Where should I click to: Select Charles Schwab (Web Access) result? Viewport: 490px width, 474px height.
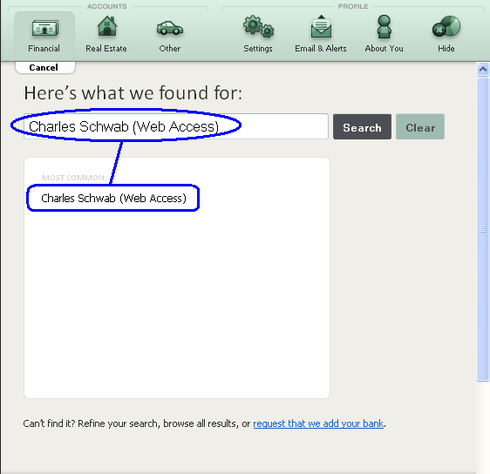click(x=113, y=198)
